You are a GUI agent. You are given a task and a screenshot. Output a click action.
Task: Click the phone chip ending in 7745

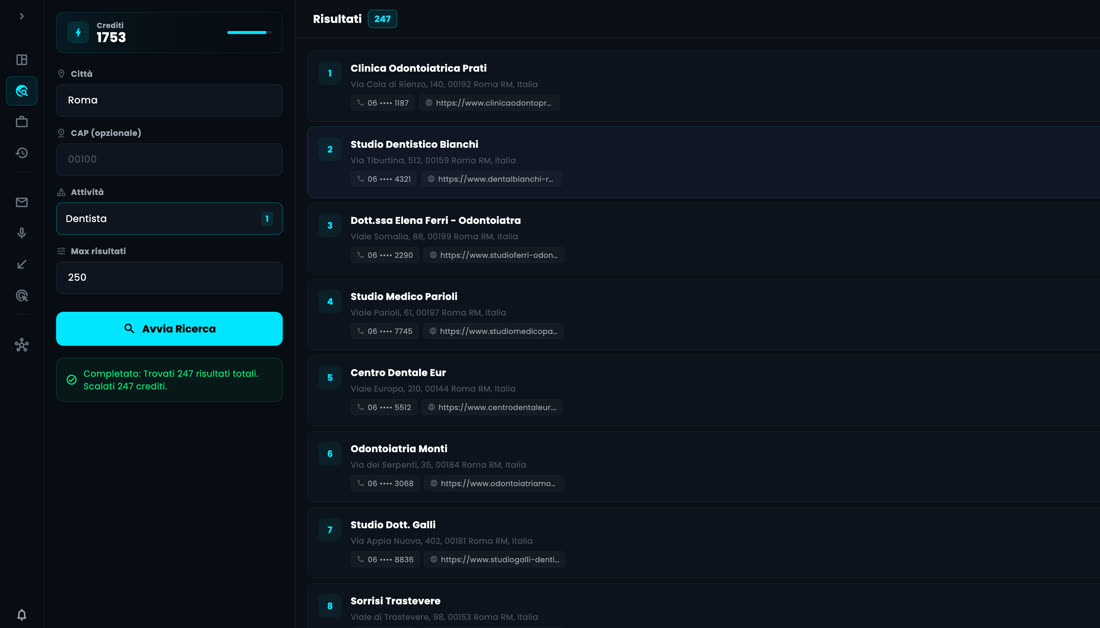[384, 331]
